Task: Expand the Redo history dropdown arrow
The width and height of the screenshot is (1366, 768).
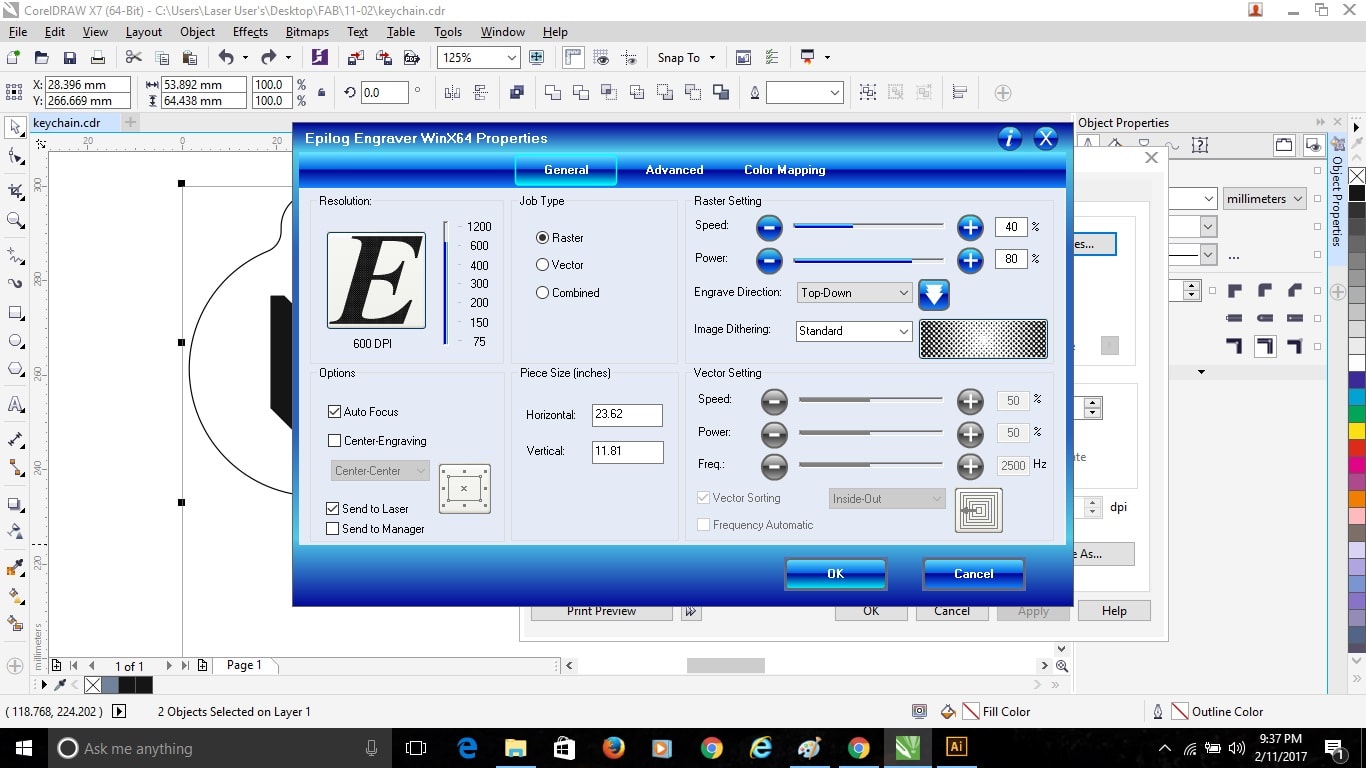Action: click(289, 58)
